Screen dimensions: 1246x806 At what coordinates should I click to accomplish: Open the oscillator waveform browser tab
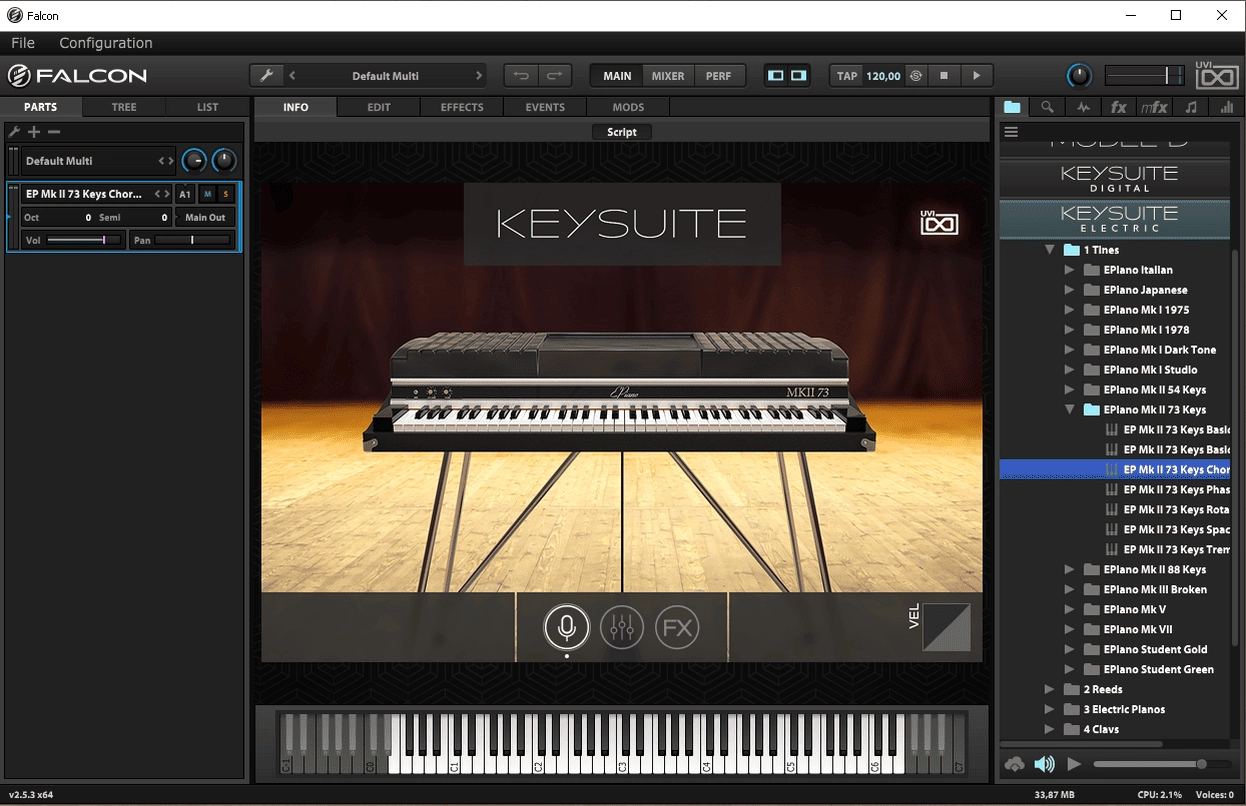coord(1083,107)
